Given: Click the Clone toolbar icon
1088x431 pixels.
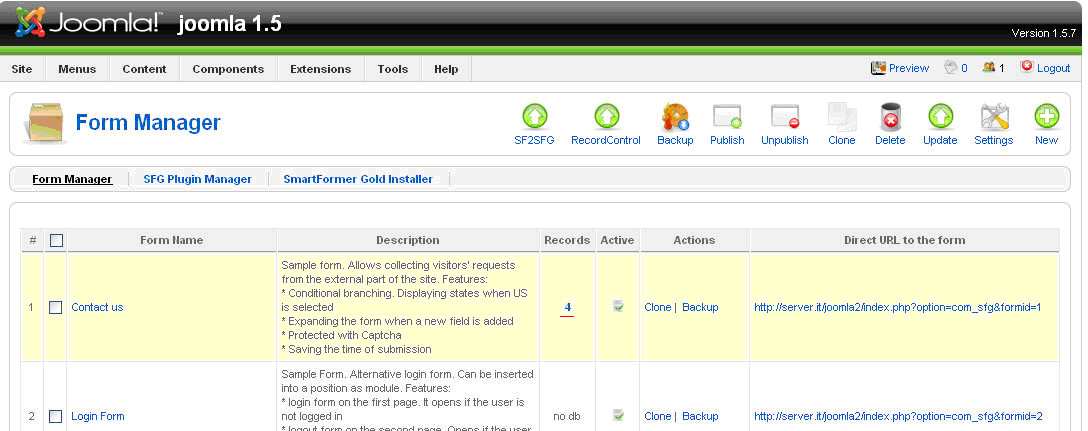Looking at the screenshot, I should 842,117.
